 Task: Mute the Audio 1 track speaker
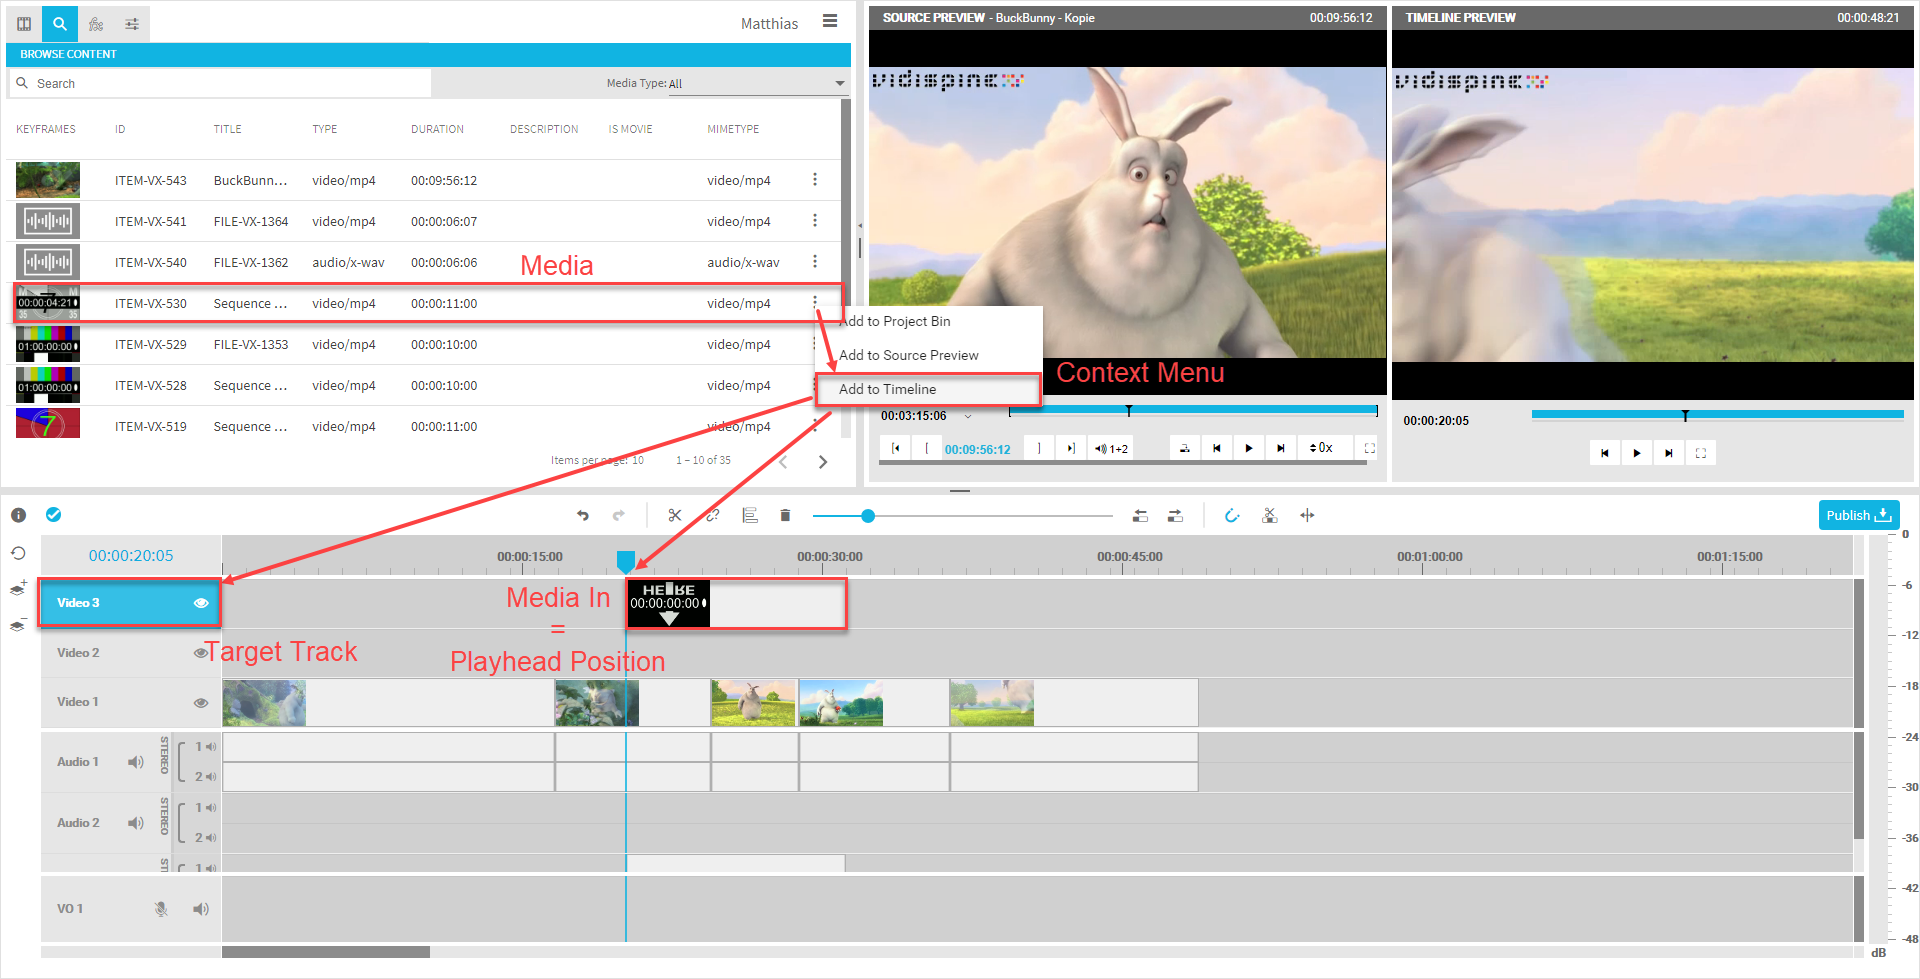point(136,762)
